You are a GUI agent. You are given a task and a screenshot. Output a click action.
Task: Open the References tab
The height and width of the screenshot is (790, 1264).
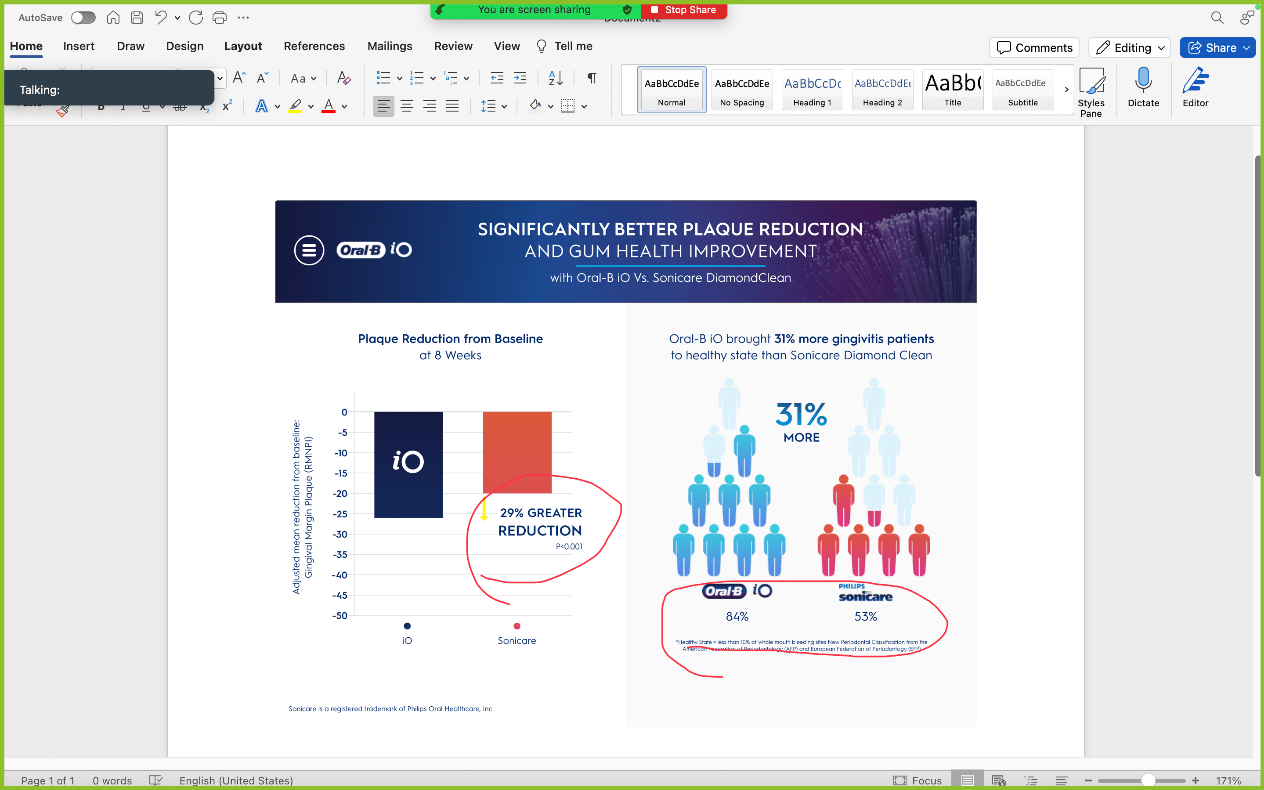pos(314,46)
